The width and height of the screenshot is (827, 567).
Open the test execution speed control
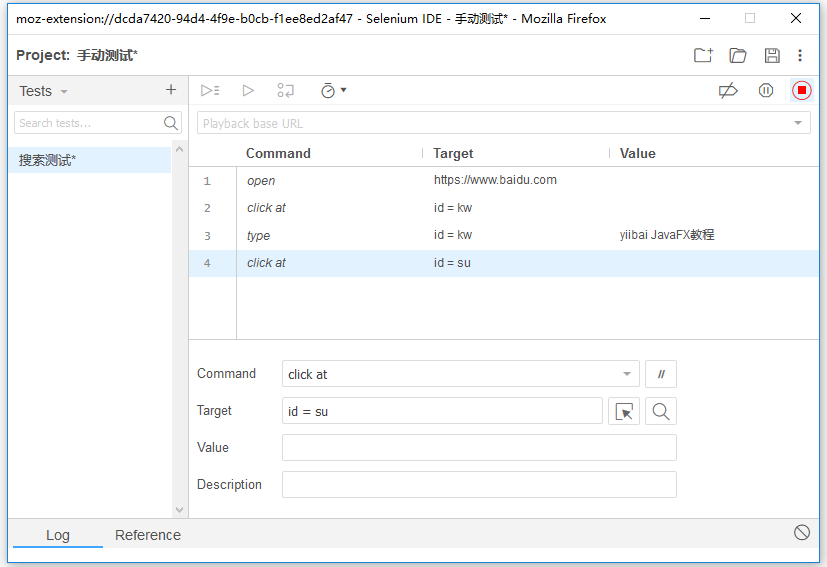[x=333, y=90]
